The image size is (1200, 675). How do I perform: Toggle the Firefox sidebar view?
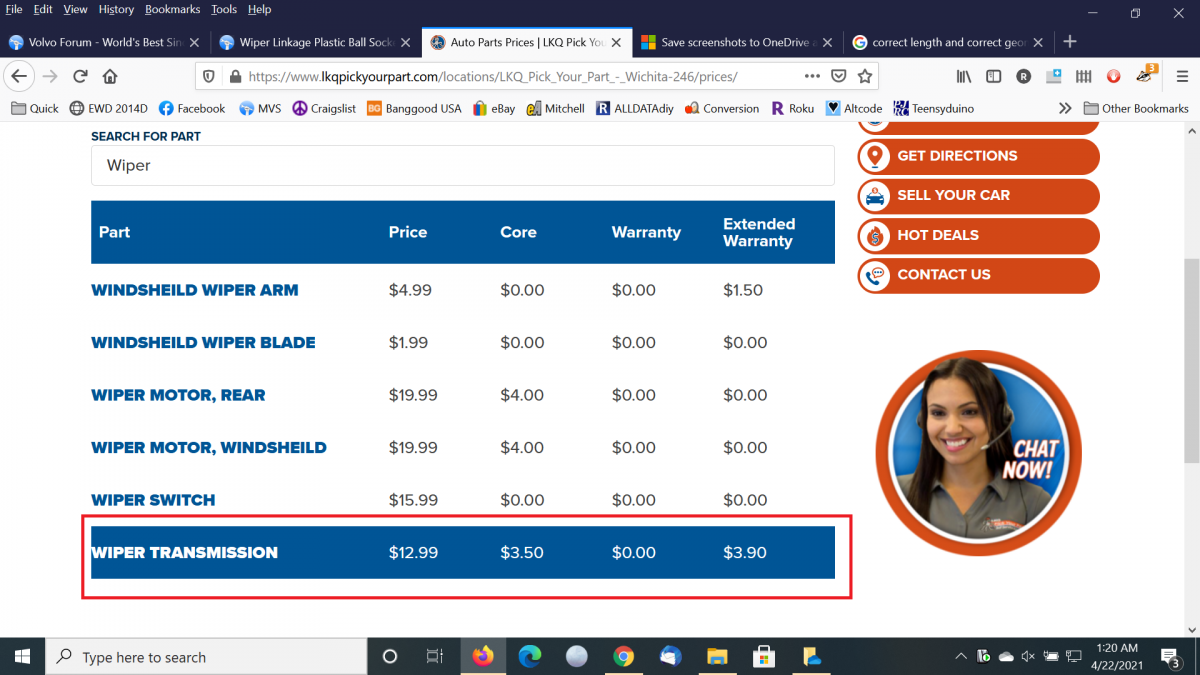pyautogui.click(x=993, y=76)
